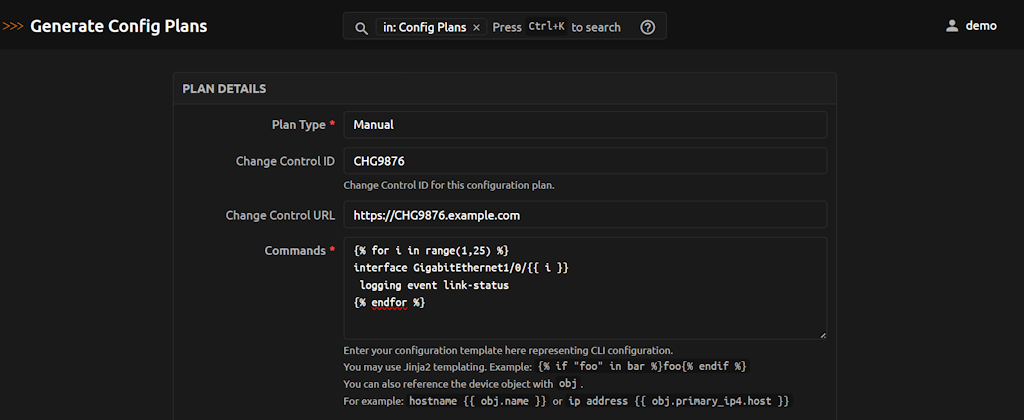Click the 'endfor' word in Commands

[389, 302]
